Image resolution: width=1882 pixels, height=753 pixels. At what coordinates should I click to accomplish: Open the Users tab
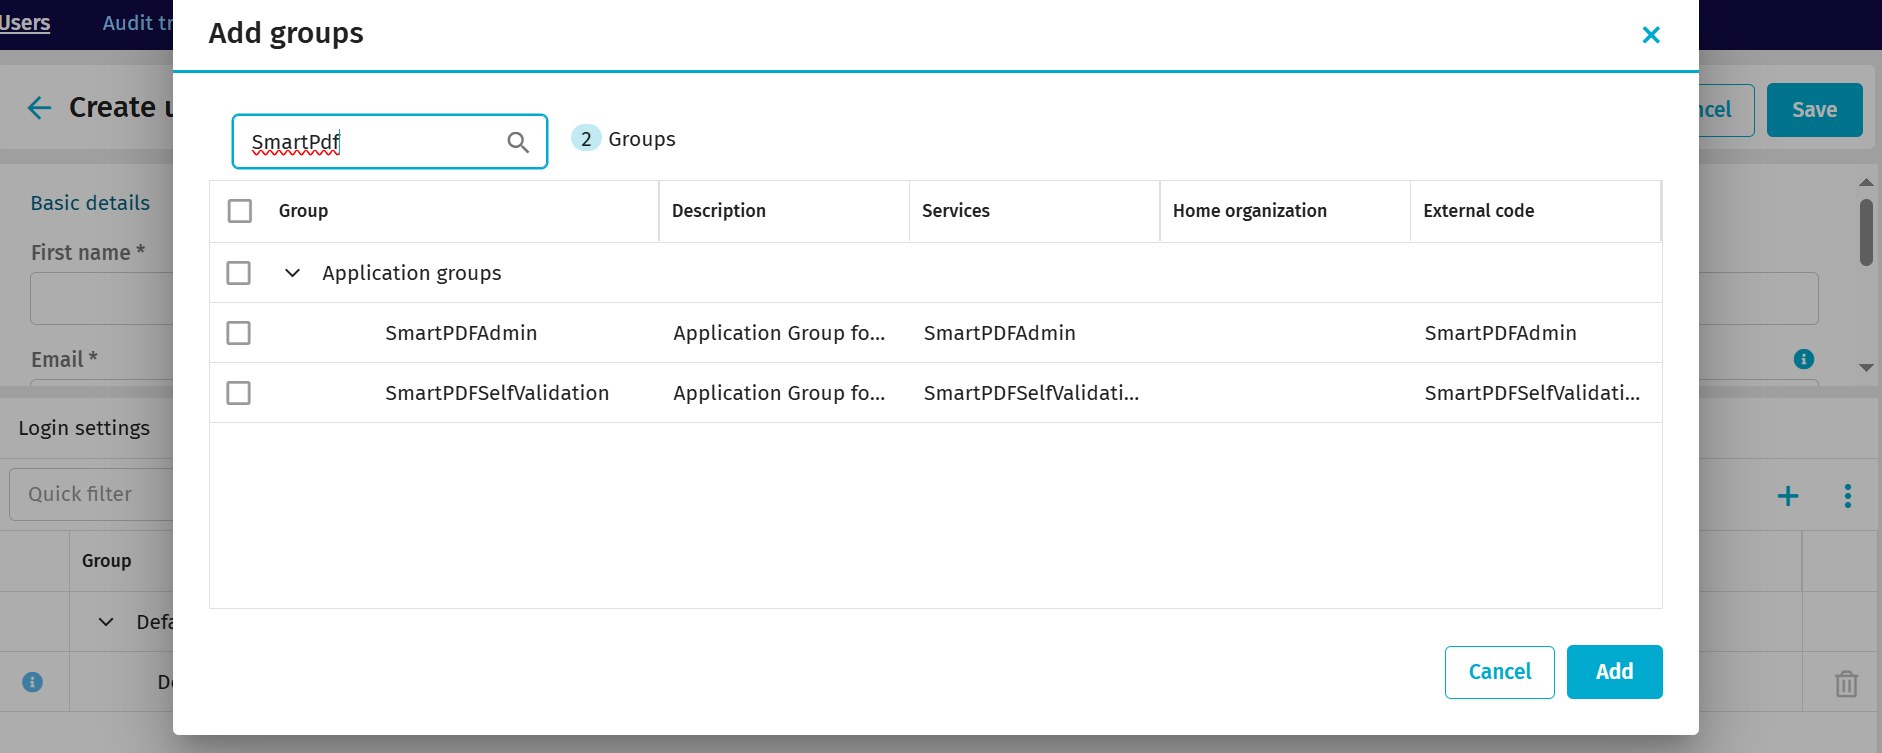click(x=25, y=23)
